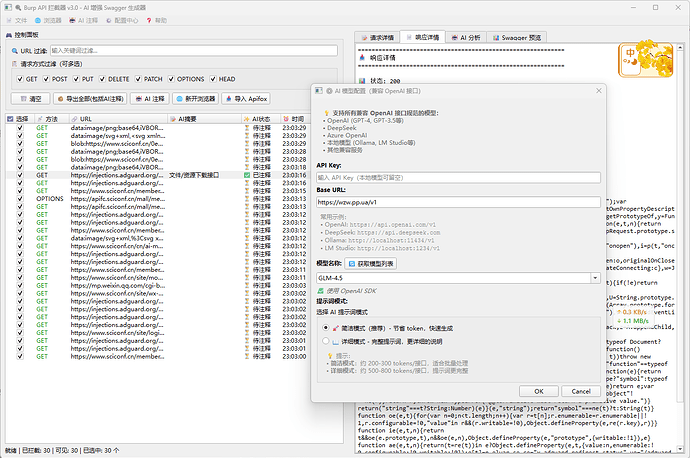690x458 pixels.
Task: Click the hourglass icon in OPTIONS row
Action: click(x=247, y=198)
